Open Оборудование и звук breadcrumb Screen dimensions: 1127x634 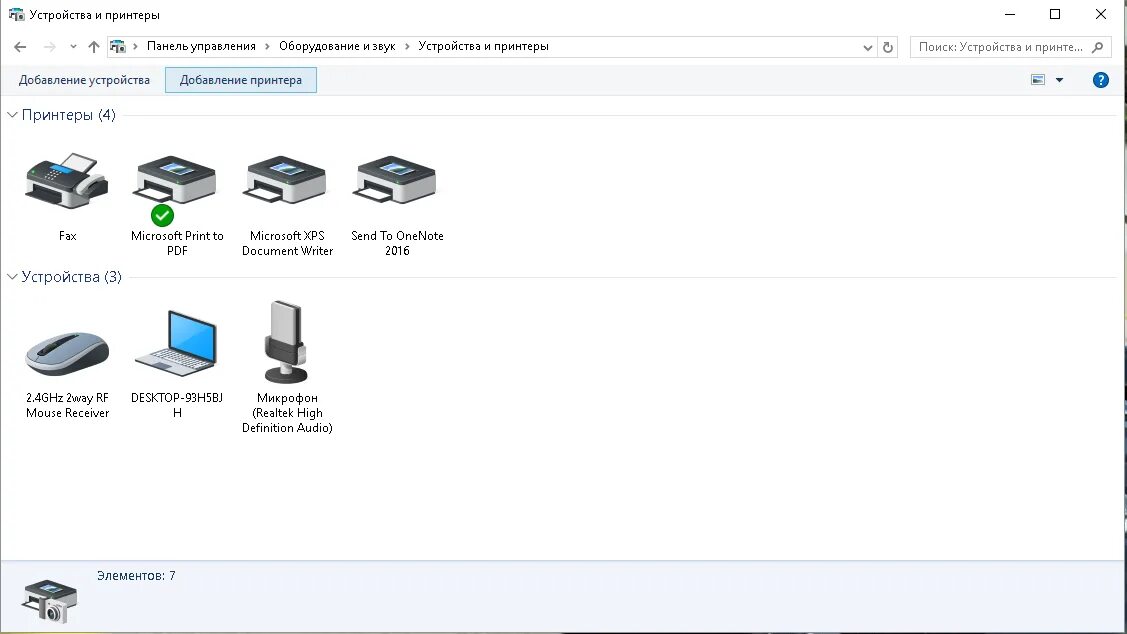coord(337,46)
